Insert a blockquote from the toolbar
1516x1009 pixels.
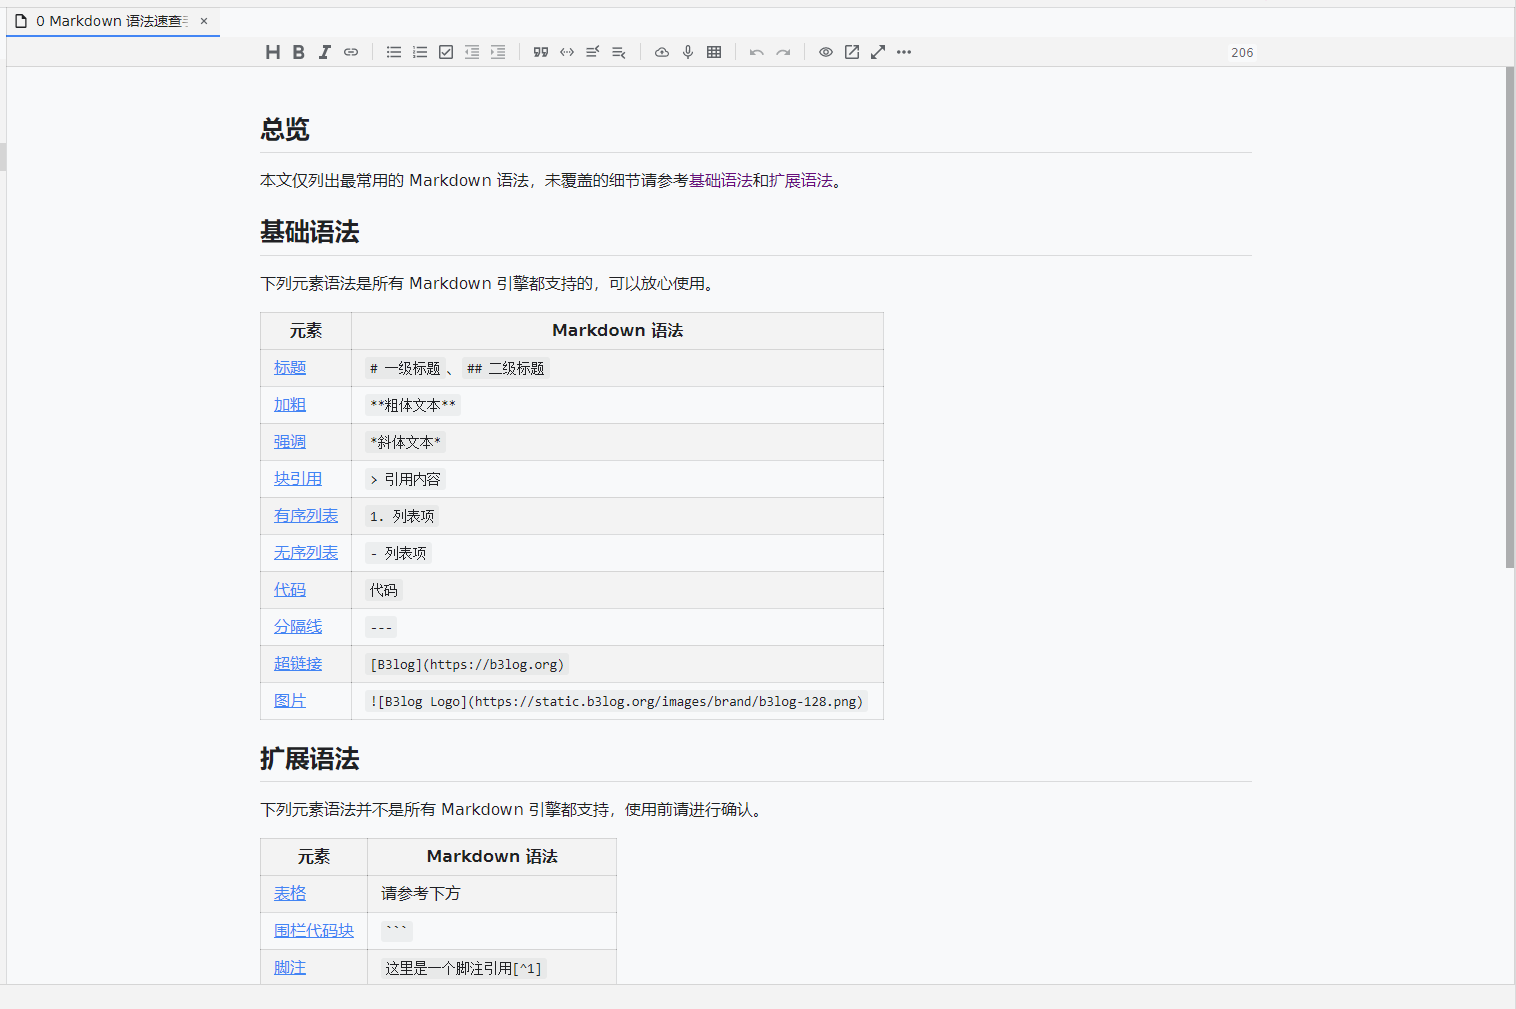[541, 52]
